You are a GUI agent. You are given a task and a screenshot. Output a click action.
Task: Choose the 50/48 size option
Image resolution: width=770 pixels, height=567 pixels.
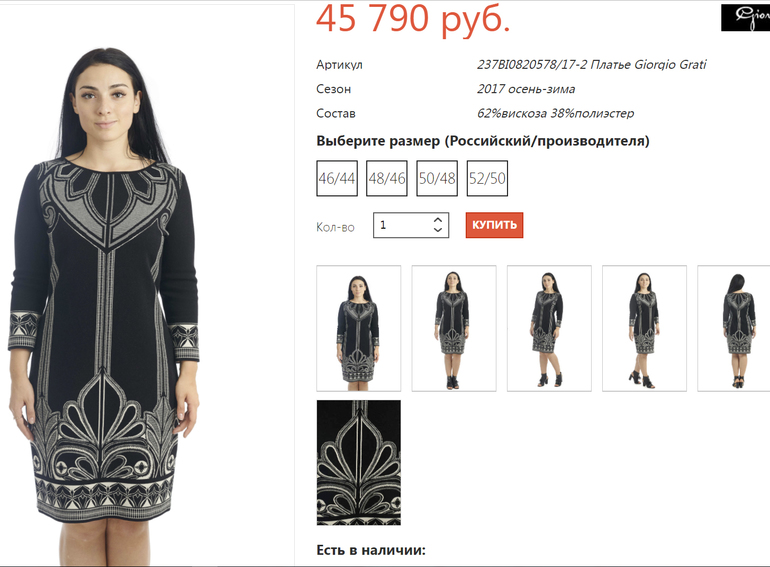click(x=437, y=178)
